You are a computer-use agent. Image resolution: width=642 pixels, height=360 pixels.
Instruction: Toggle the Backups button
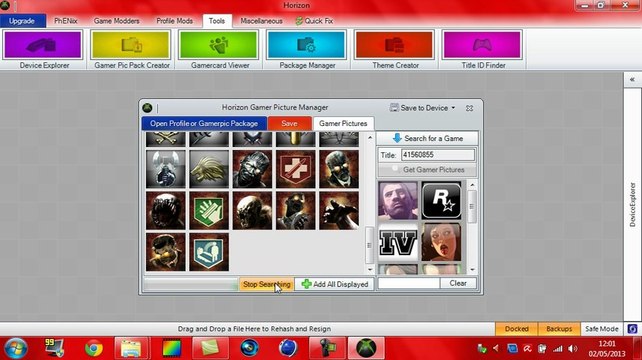(559, 329)
